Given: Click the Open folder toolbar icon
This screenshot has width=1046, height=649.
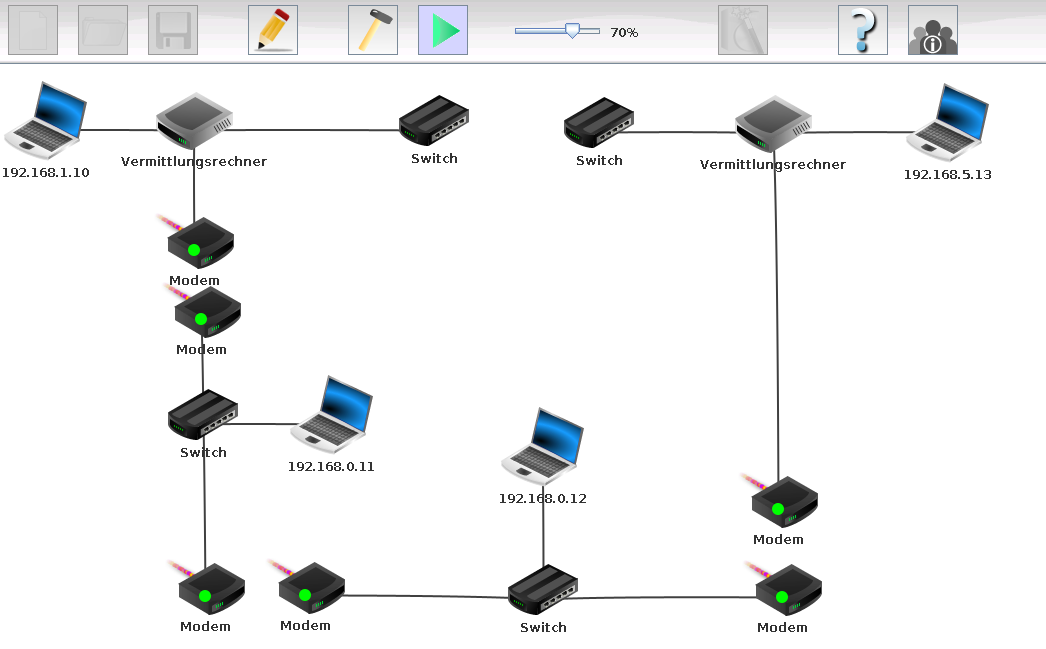Looking at the screenshot, I should [x=103, y=30].
